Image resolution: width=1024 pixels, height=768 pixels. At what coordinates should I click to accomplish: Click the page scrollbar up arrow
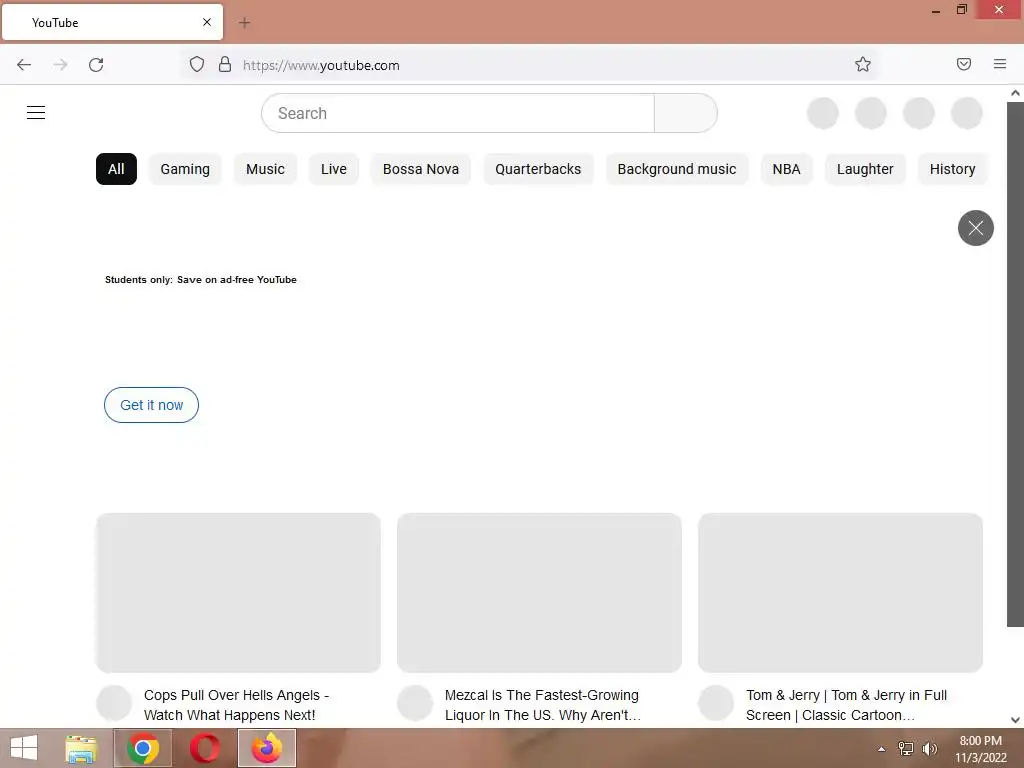[x=1015, y=93]
